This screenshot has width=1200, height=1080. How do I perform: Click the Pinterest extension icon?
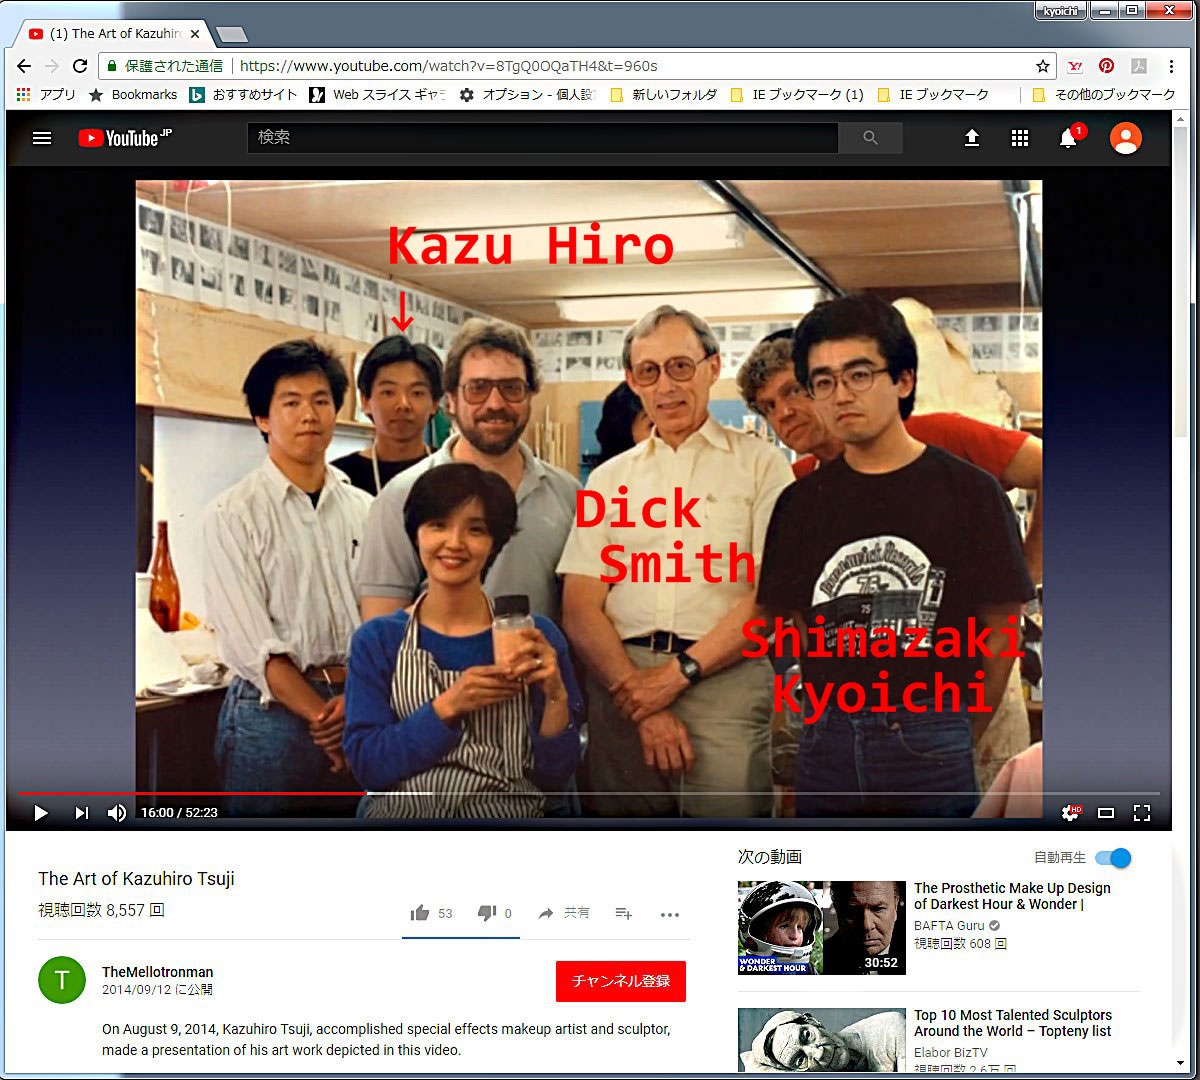pos(1106,66)
